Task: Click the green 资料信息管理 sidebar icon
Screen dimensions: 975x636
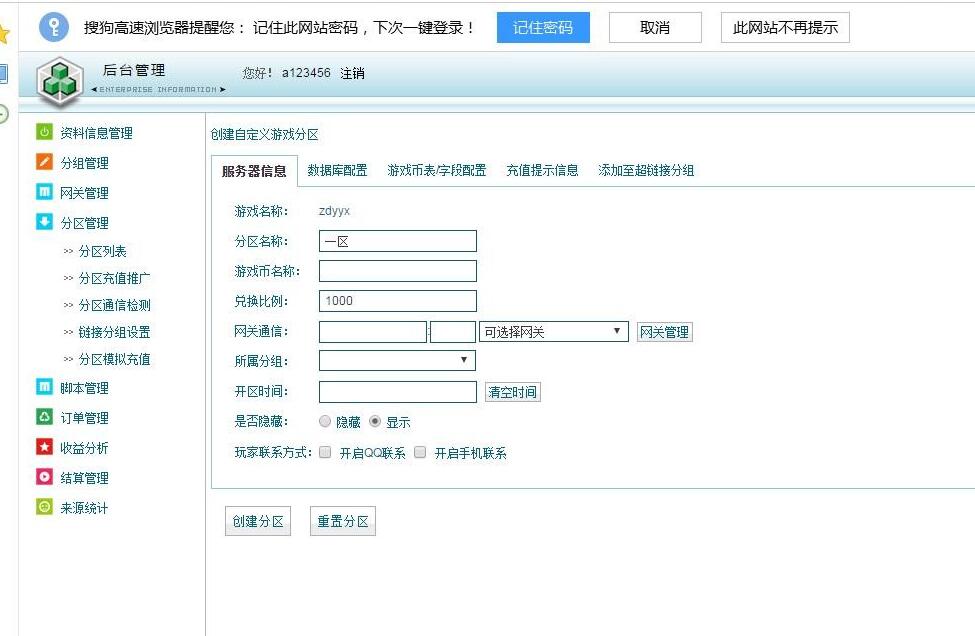Action: [x=44, y=132]
